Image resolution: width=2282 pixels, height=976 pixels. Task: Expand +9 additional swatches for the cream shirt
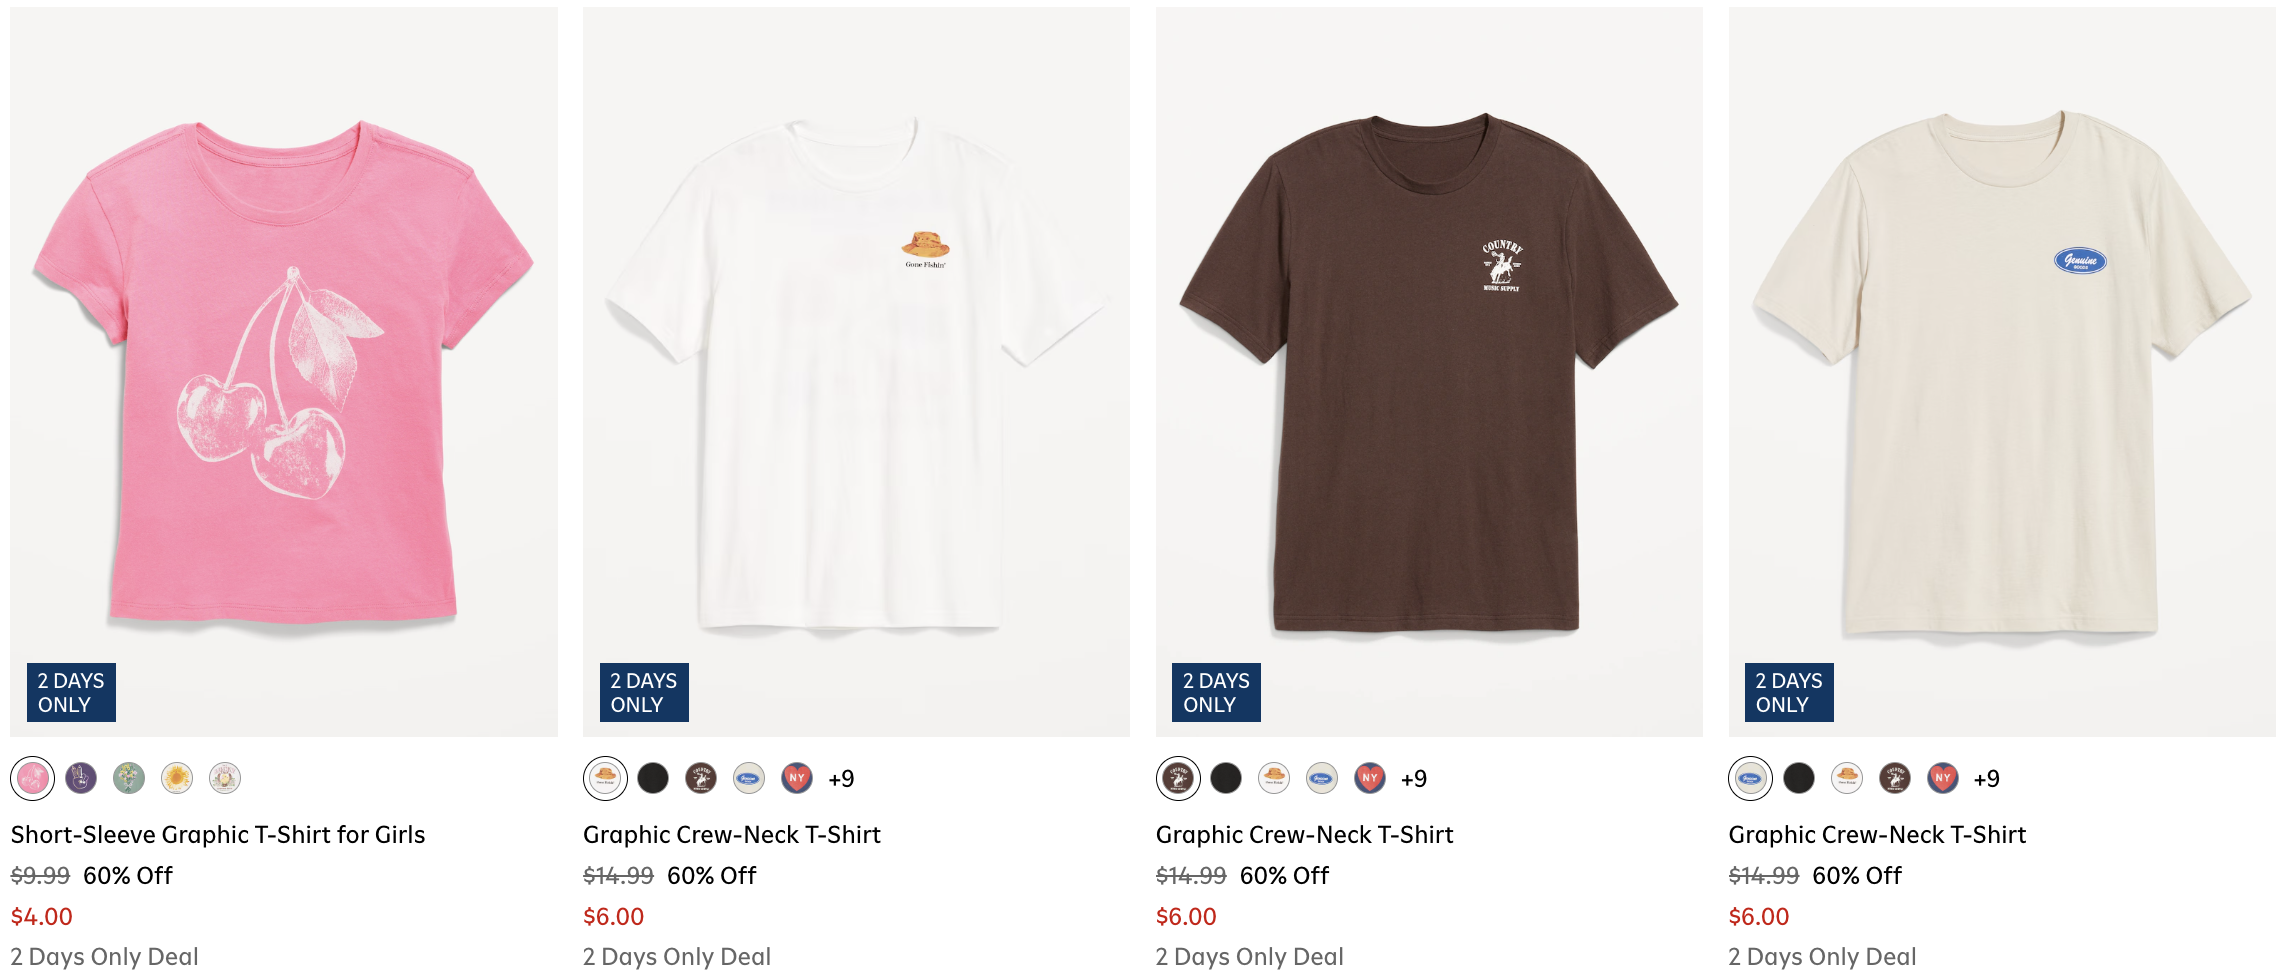(1987, 779)
